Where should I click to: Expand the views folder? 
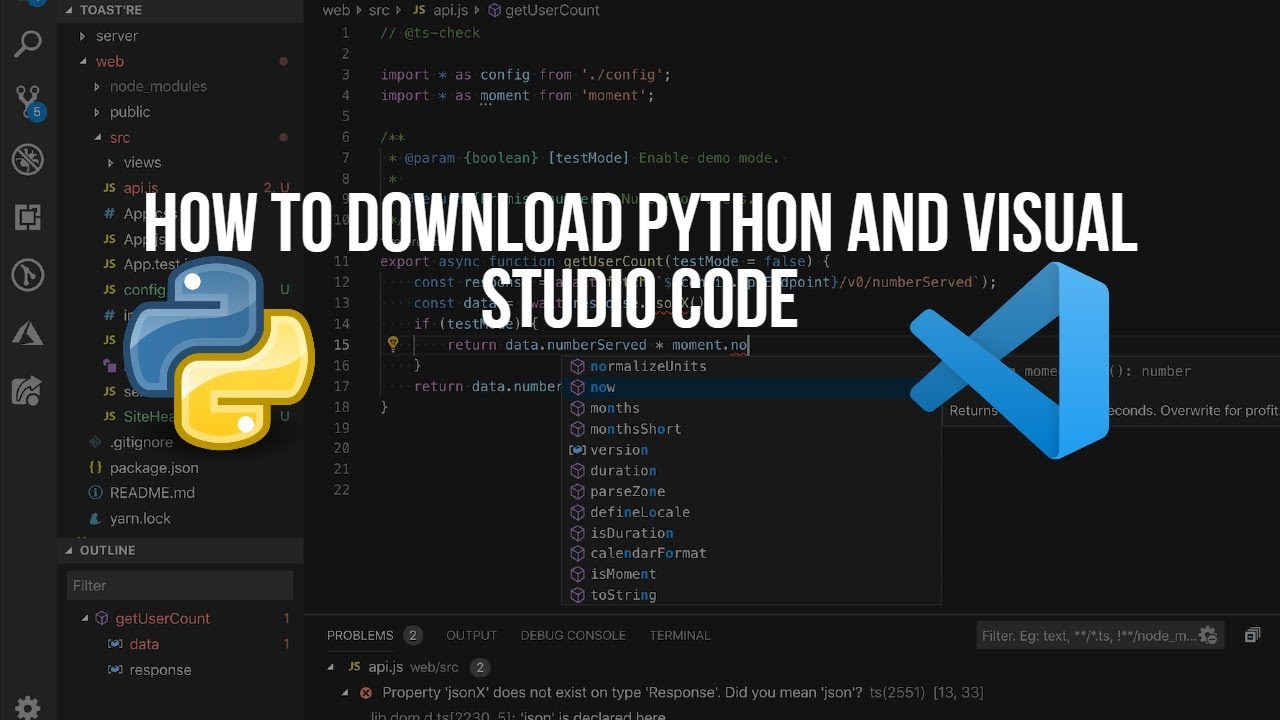click(x=111, y=163)
